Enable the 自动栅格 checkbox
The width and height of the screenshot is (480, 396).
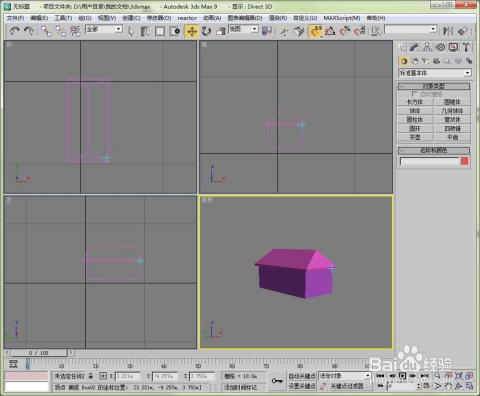pos(414,94)
